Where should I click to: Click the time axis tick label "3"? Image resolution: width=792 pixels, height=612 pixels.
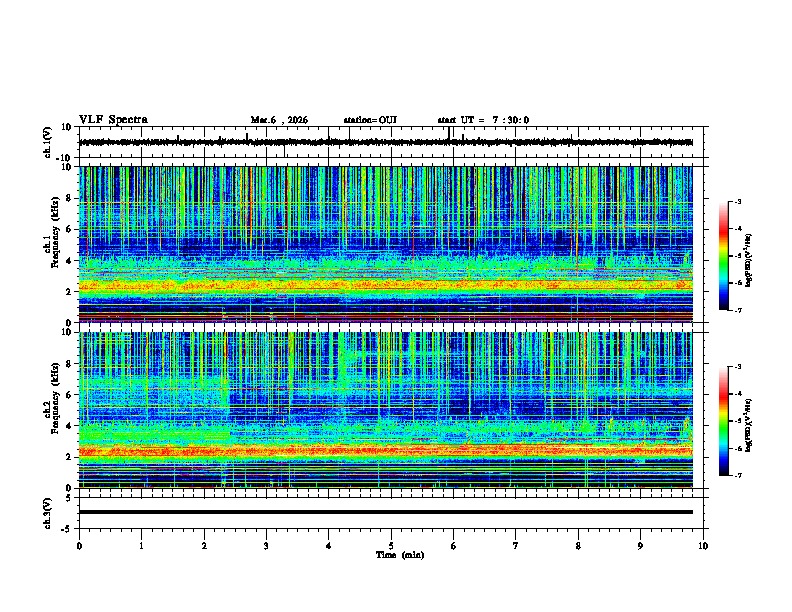(266, 546)
